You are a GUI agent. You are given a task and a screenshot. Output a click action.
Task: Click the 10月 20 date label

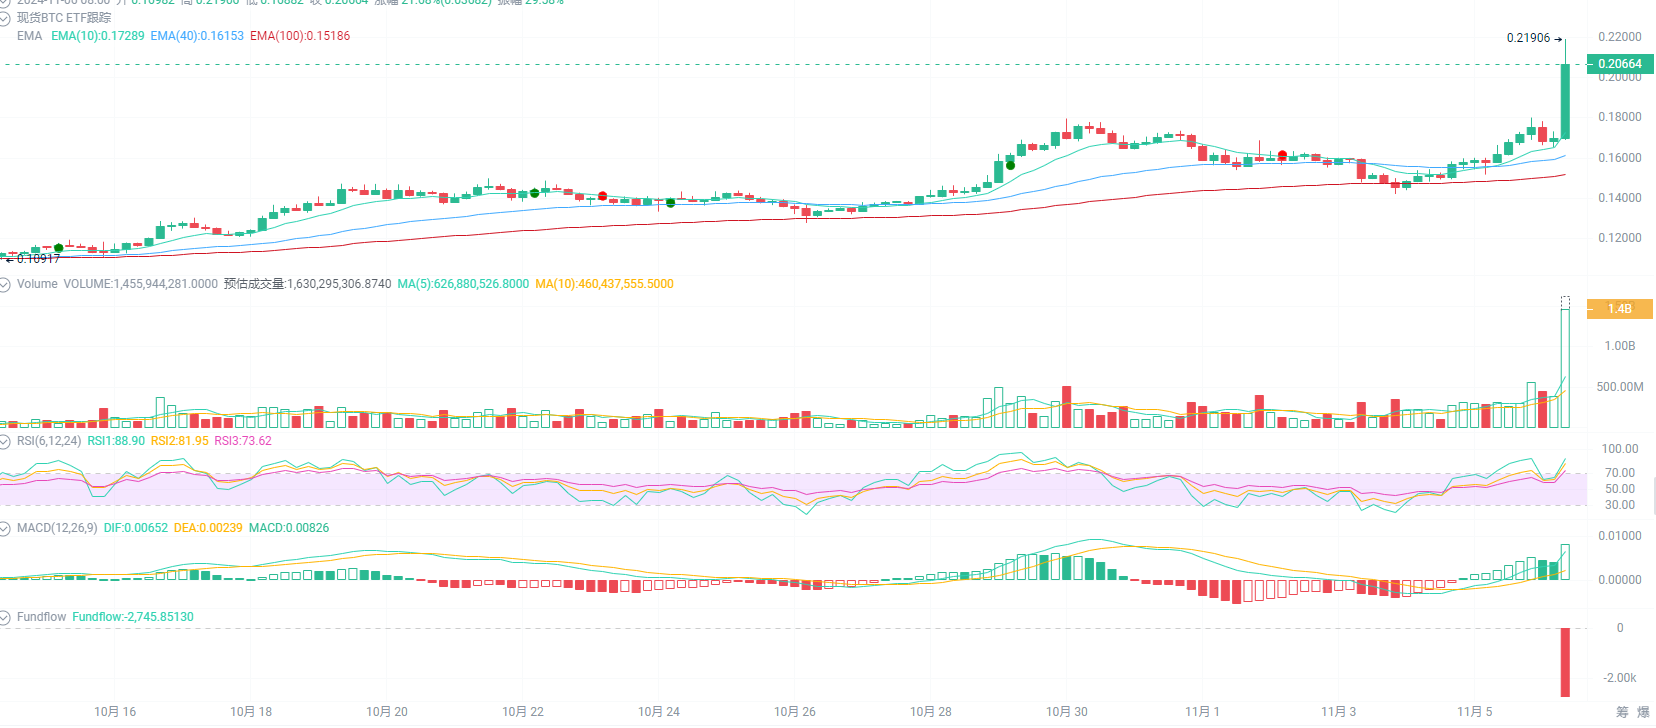[387, 712]
